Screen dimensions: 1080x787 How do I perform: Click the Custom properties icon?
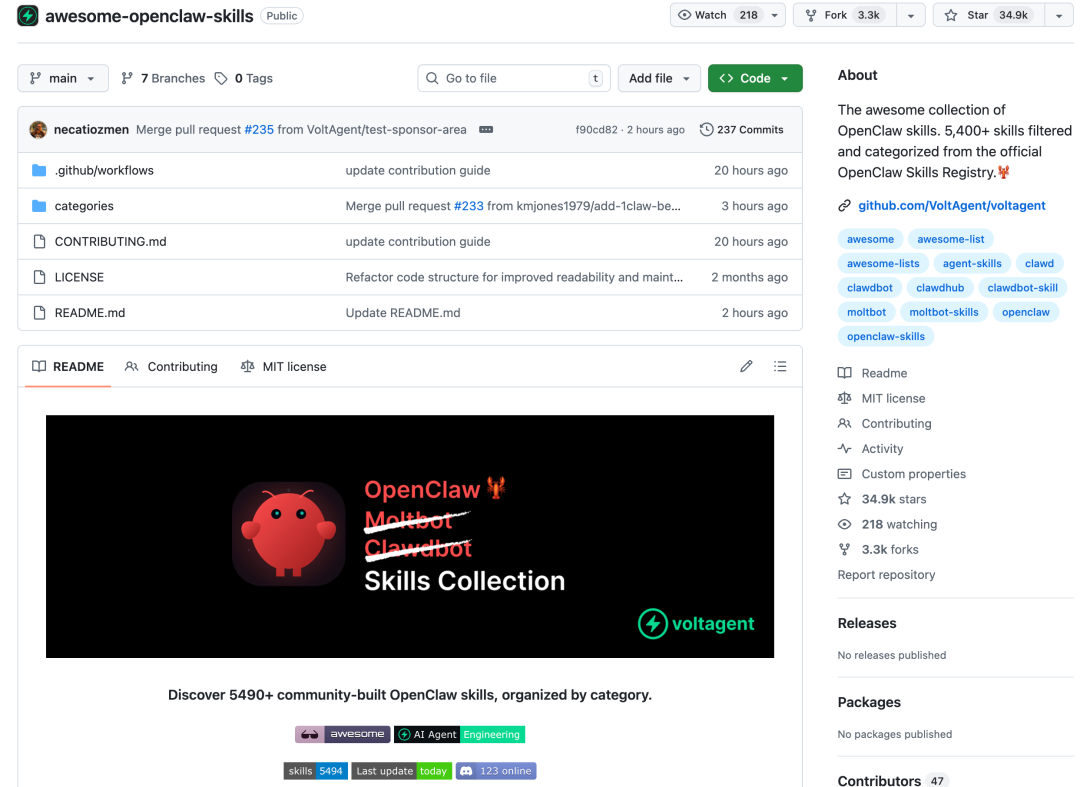tap(844, 474)
